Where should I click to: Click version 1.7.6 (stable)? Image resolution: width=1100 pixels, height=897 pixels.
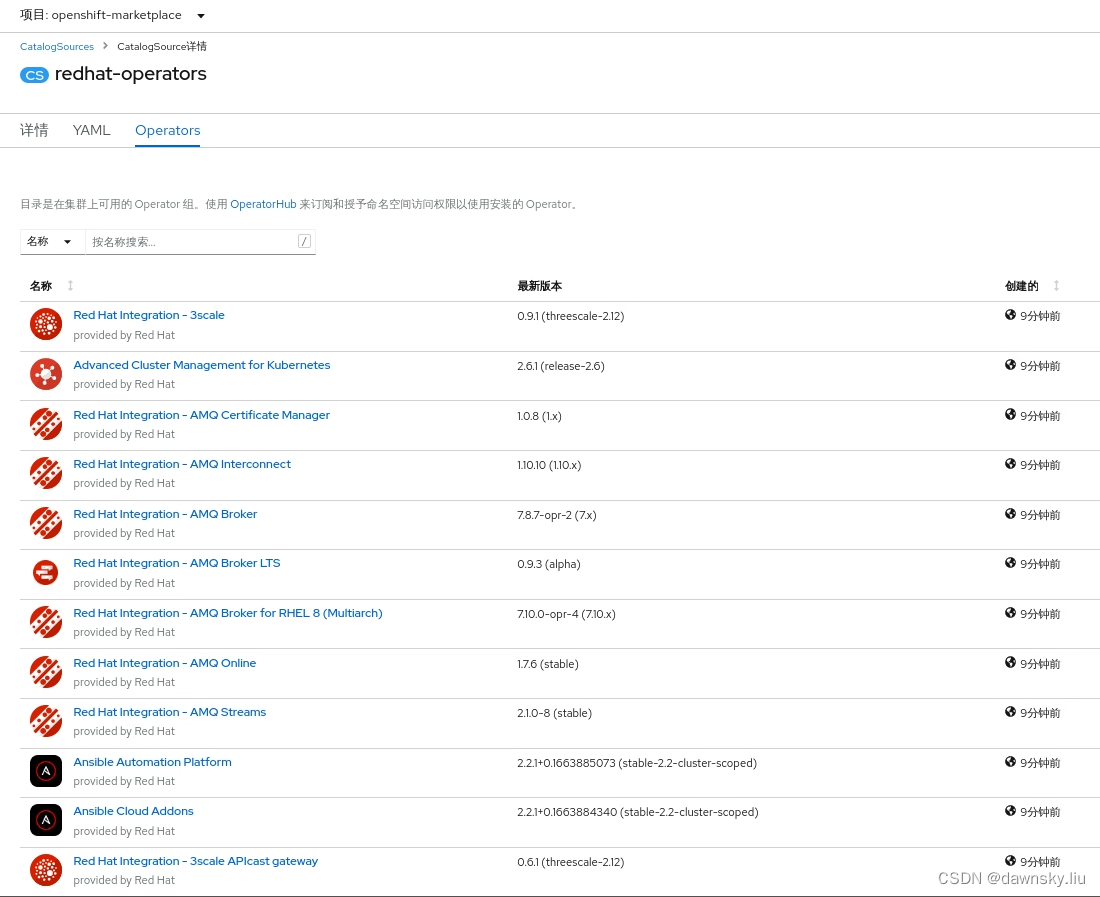(x=548, y=663)
